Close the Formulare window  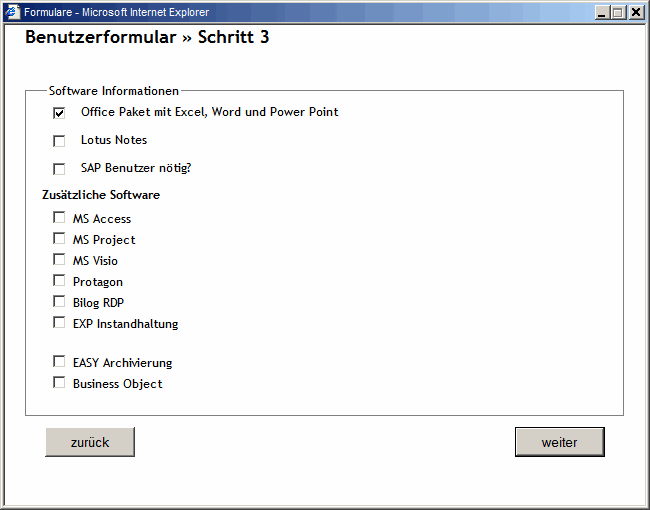[x=635, y=12]
